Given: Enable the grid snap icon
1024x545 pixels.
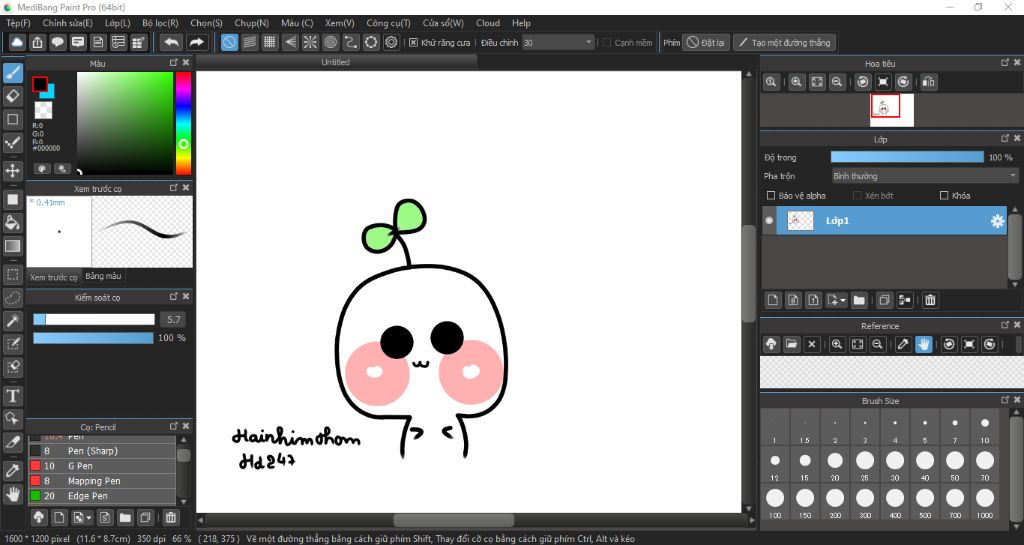Looking at the screenshot, I should pyautogui.click(x=270, y=42).
